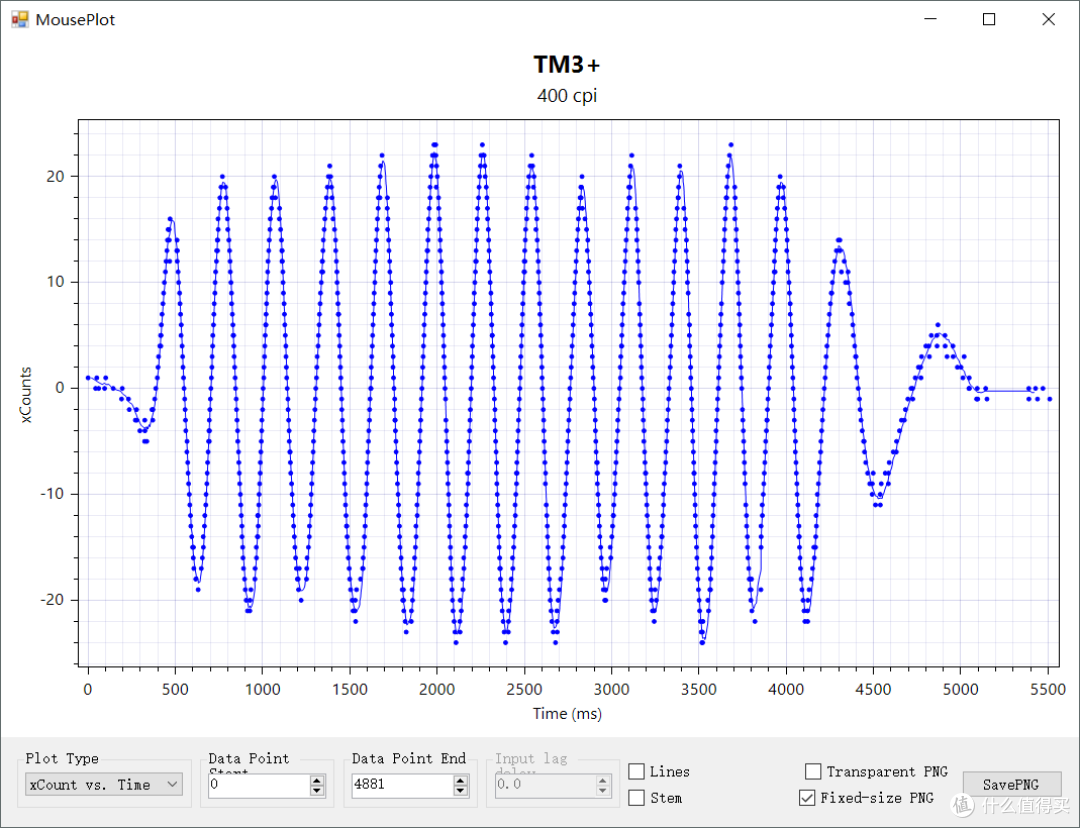Decrease Data Point Start with down arrow
1080x828 pixels.
point(317,791)
